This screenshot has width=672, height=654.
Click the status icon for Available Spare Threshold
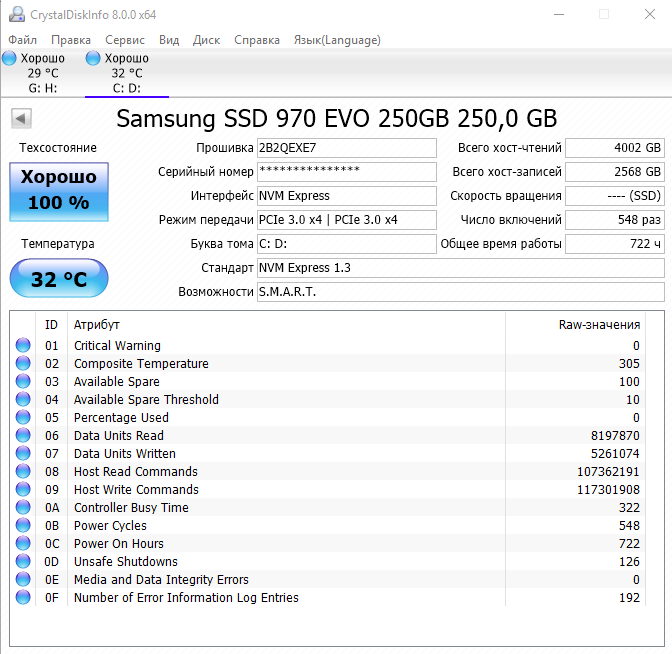[x=23, y=399]
